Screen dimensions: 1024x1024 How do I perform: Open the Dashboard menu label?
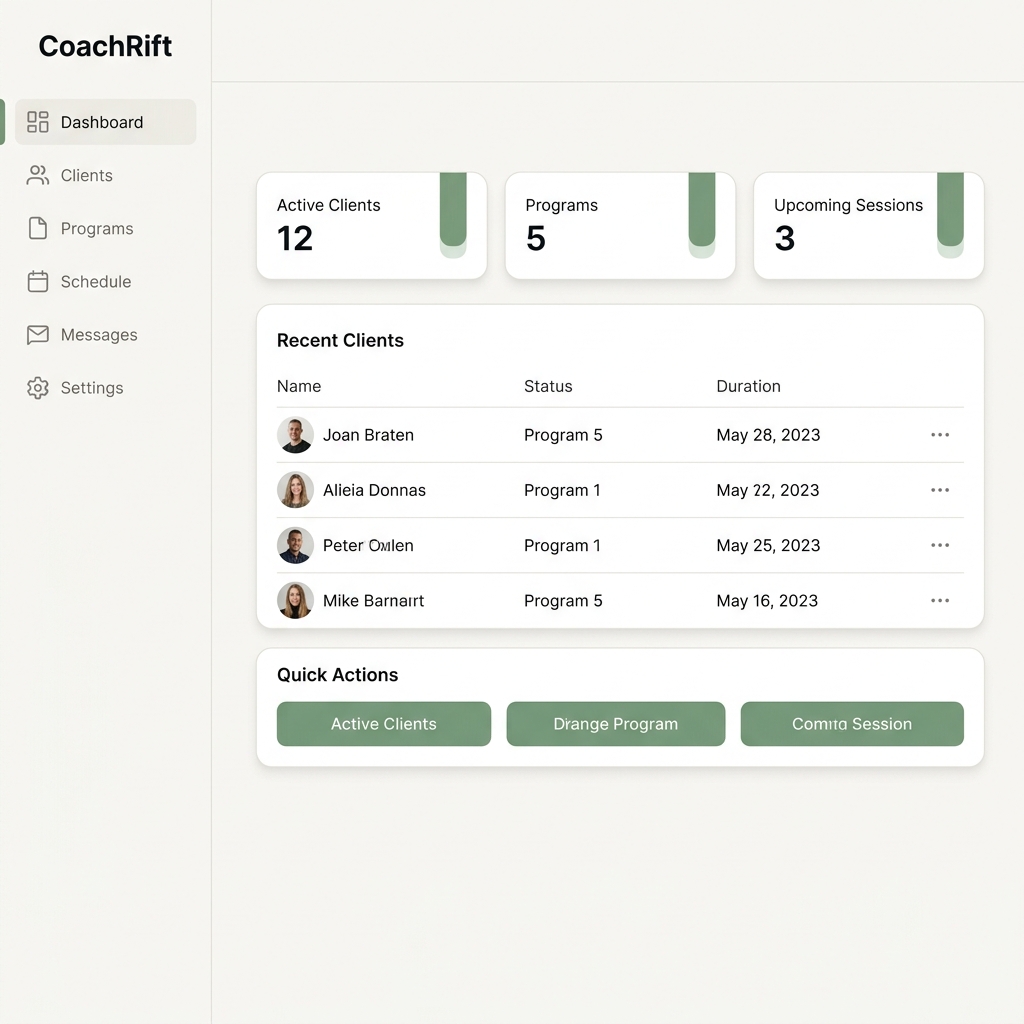click(x=102, y=122)
